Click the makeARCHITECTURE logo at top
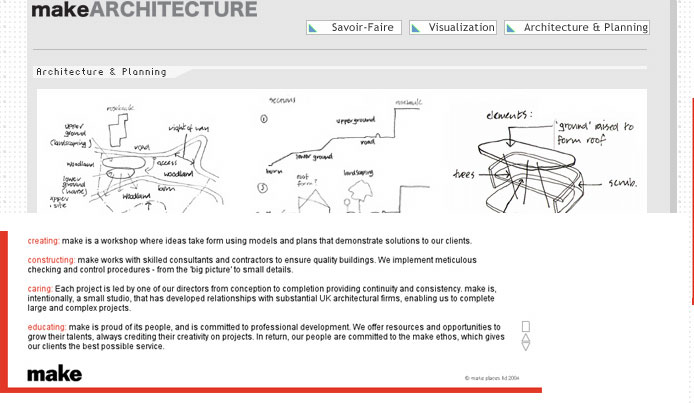 tap(144, 9)
